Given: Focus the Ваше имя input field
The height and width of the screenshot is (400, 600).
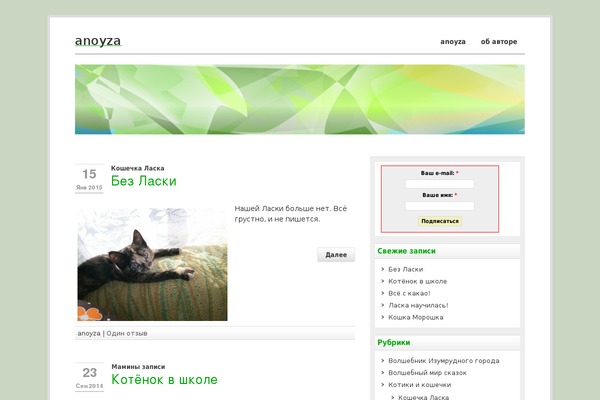Looking at the screenshot, I should click(440, 206).
